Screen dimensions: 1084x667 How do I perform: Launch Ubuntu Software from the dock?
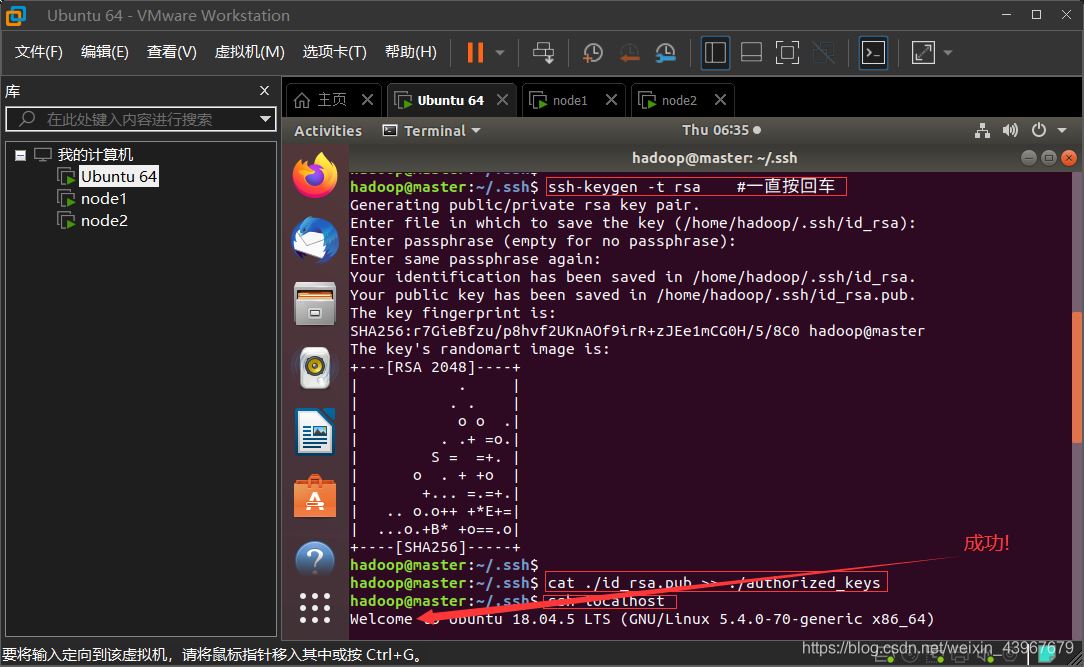(x=315, y=496)
